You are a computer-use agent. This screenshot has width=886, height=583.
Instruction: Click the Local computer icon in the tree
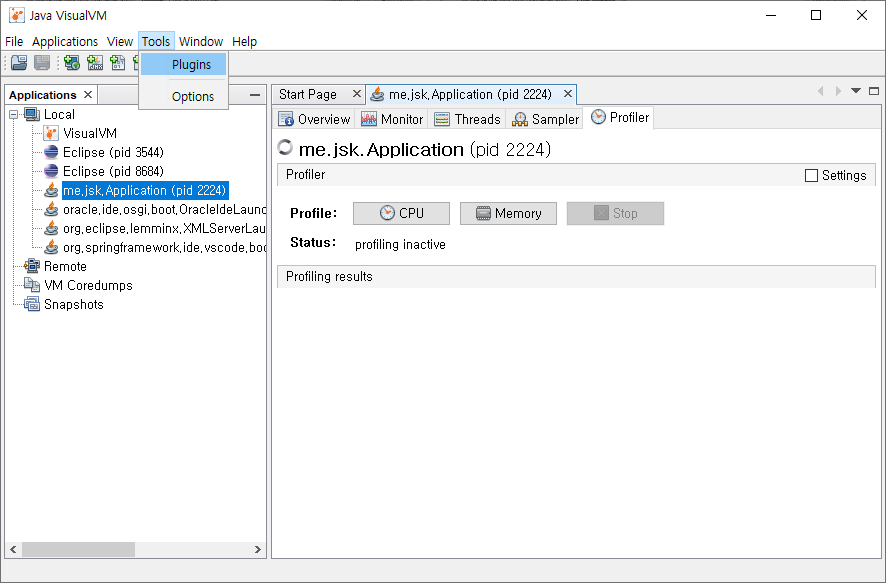click(x=32, y=115)
